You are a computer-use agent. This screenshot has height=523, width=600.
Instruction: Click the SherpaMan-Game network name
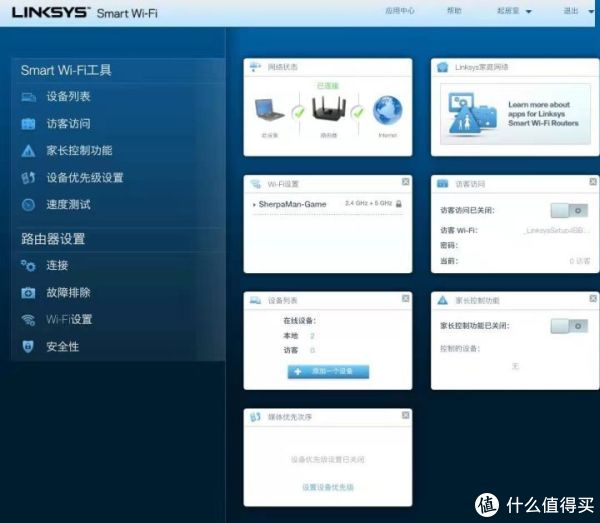tap(292, 204)
